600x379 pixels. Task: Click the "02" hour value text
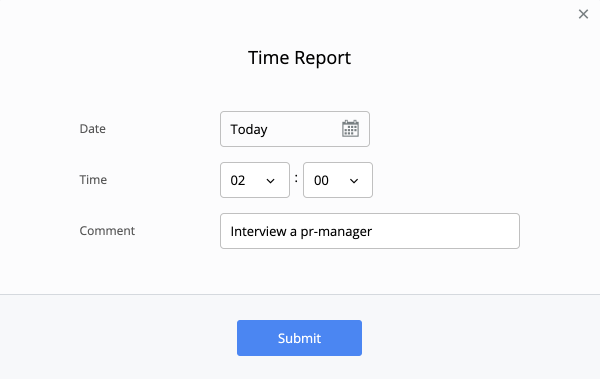[x=238, y=180]
